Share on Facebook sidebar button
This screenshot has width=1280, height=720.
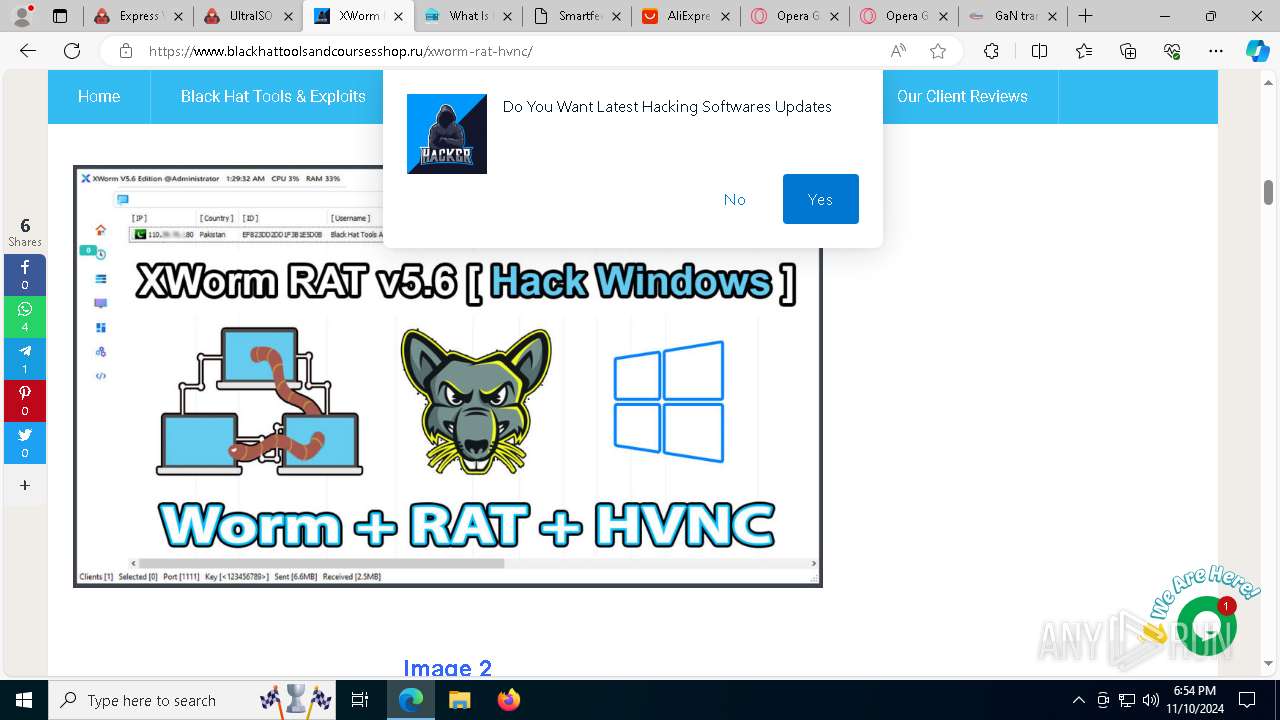pyautogui.click(x=25, y=275)
